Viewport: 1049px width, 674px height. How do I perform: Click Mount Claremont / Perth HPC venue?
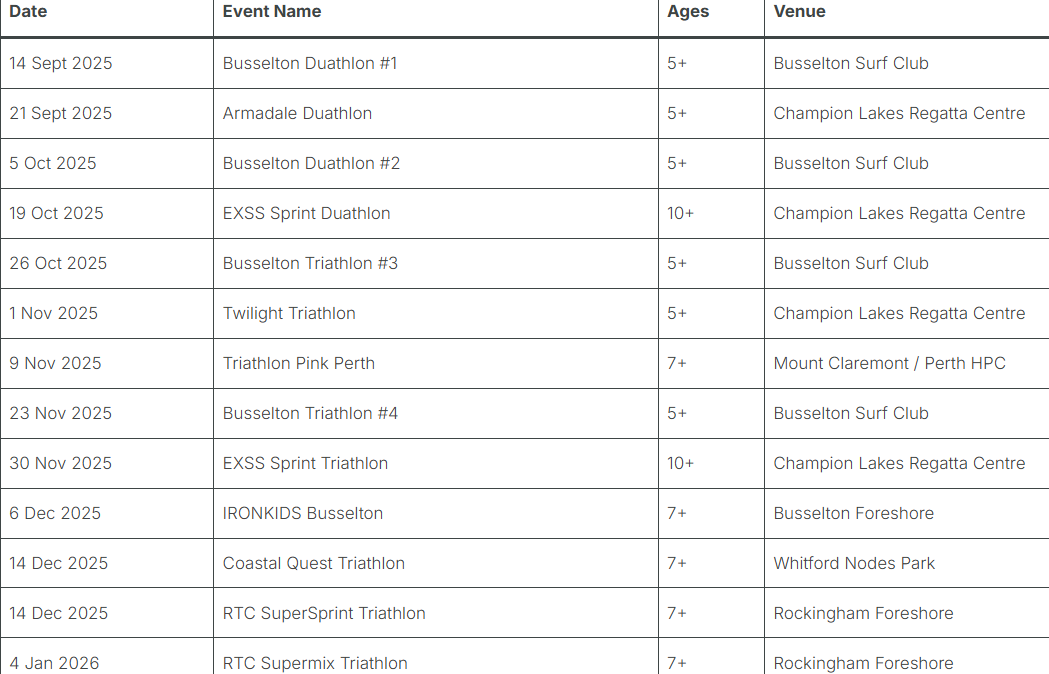pyautogui.click(x=890, y=363)
